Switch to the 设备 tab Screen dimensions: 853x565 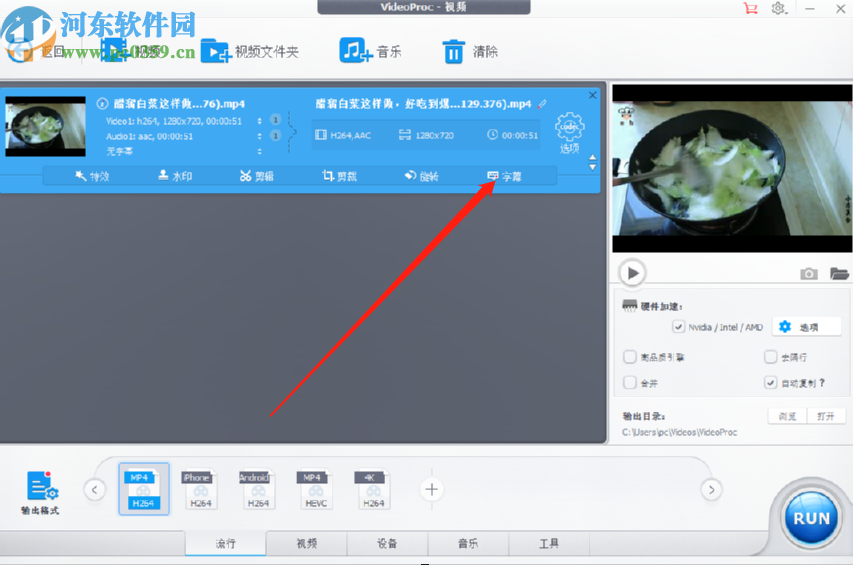(387, 543)
